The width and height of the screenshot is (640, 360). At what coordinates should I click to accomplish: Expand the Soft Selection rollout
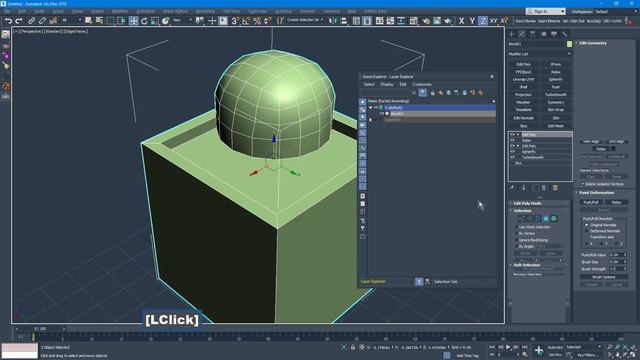[527, 265]
